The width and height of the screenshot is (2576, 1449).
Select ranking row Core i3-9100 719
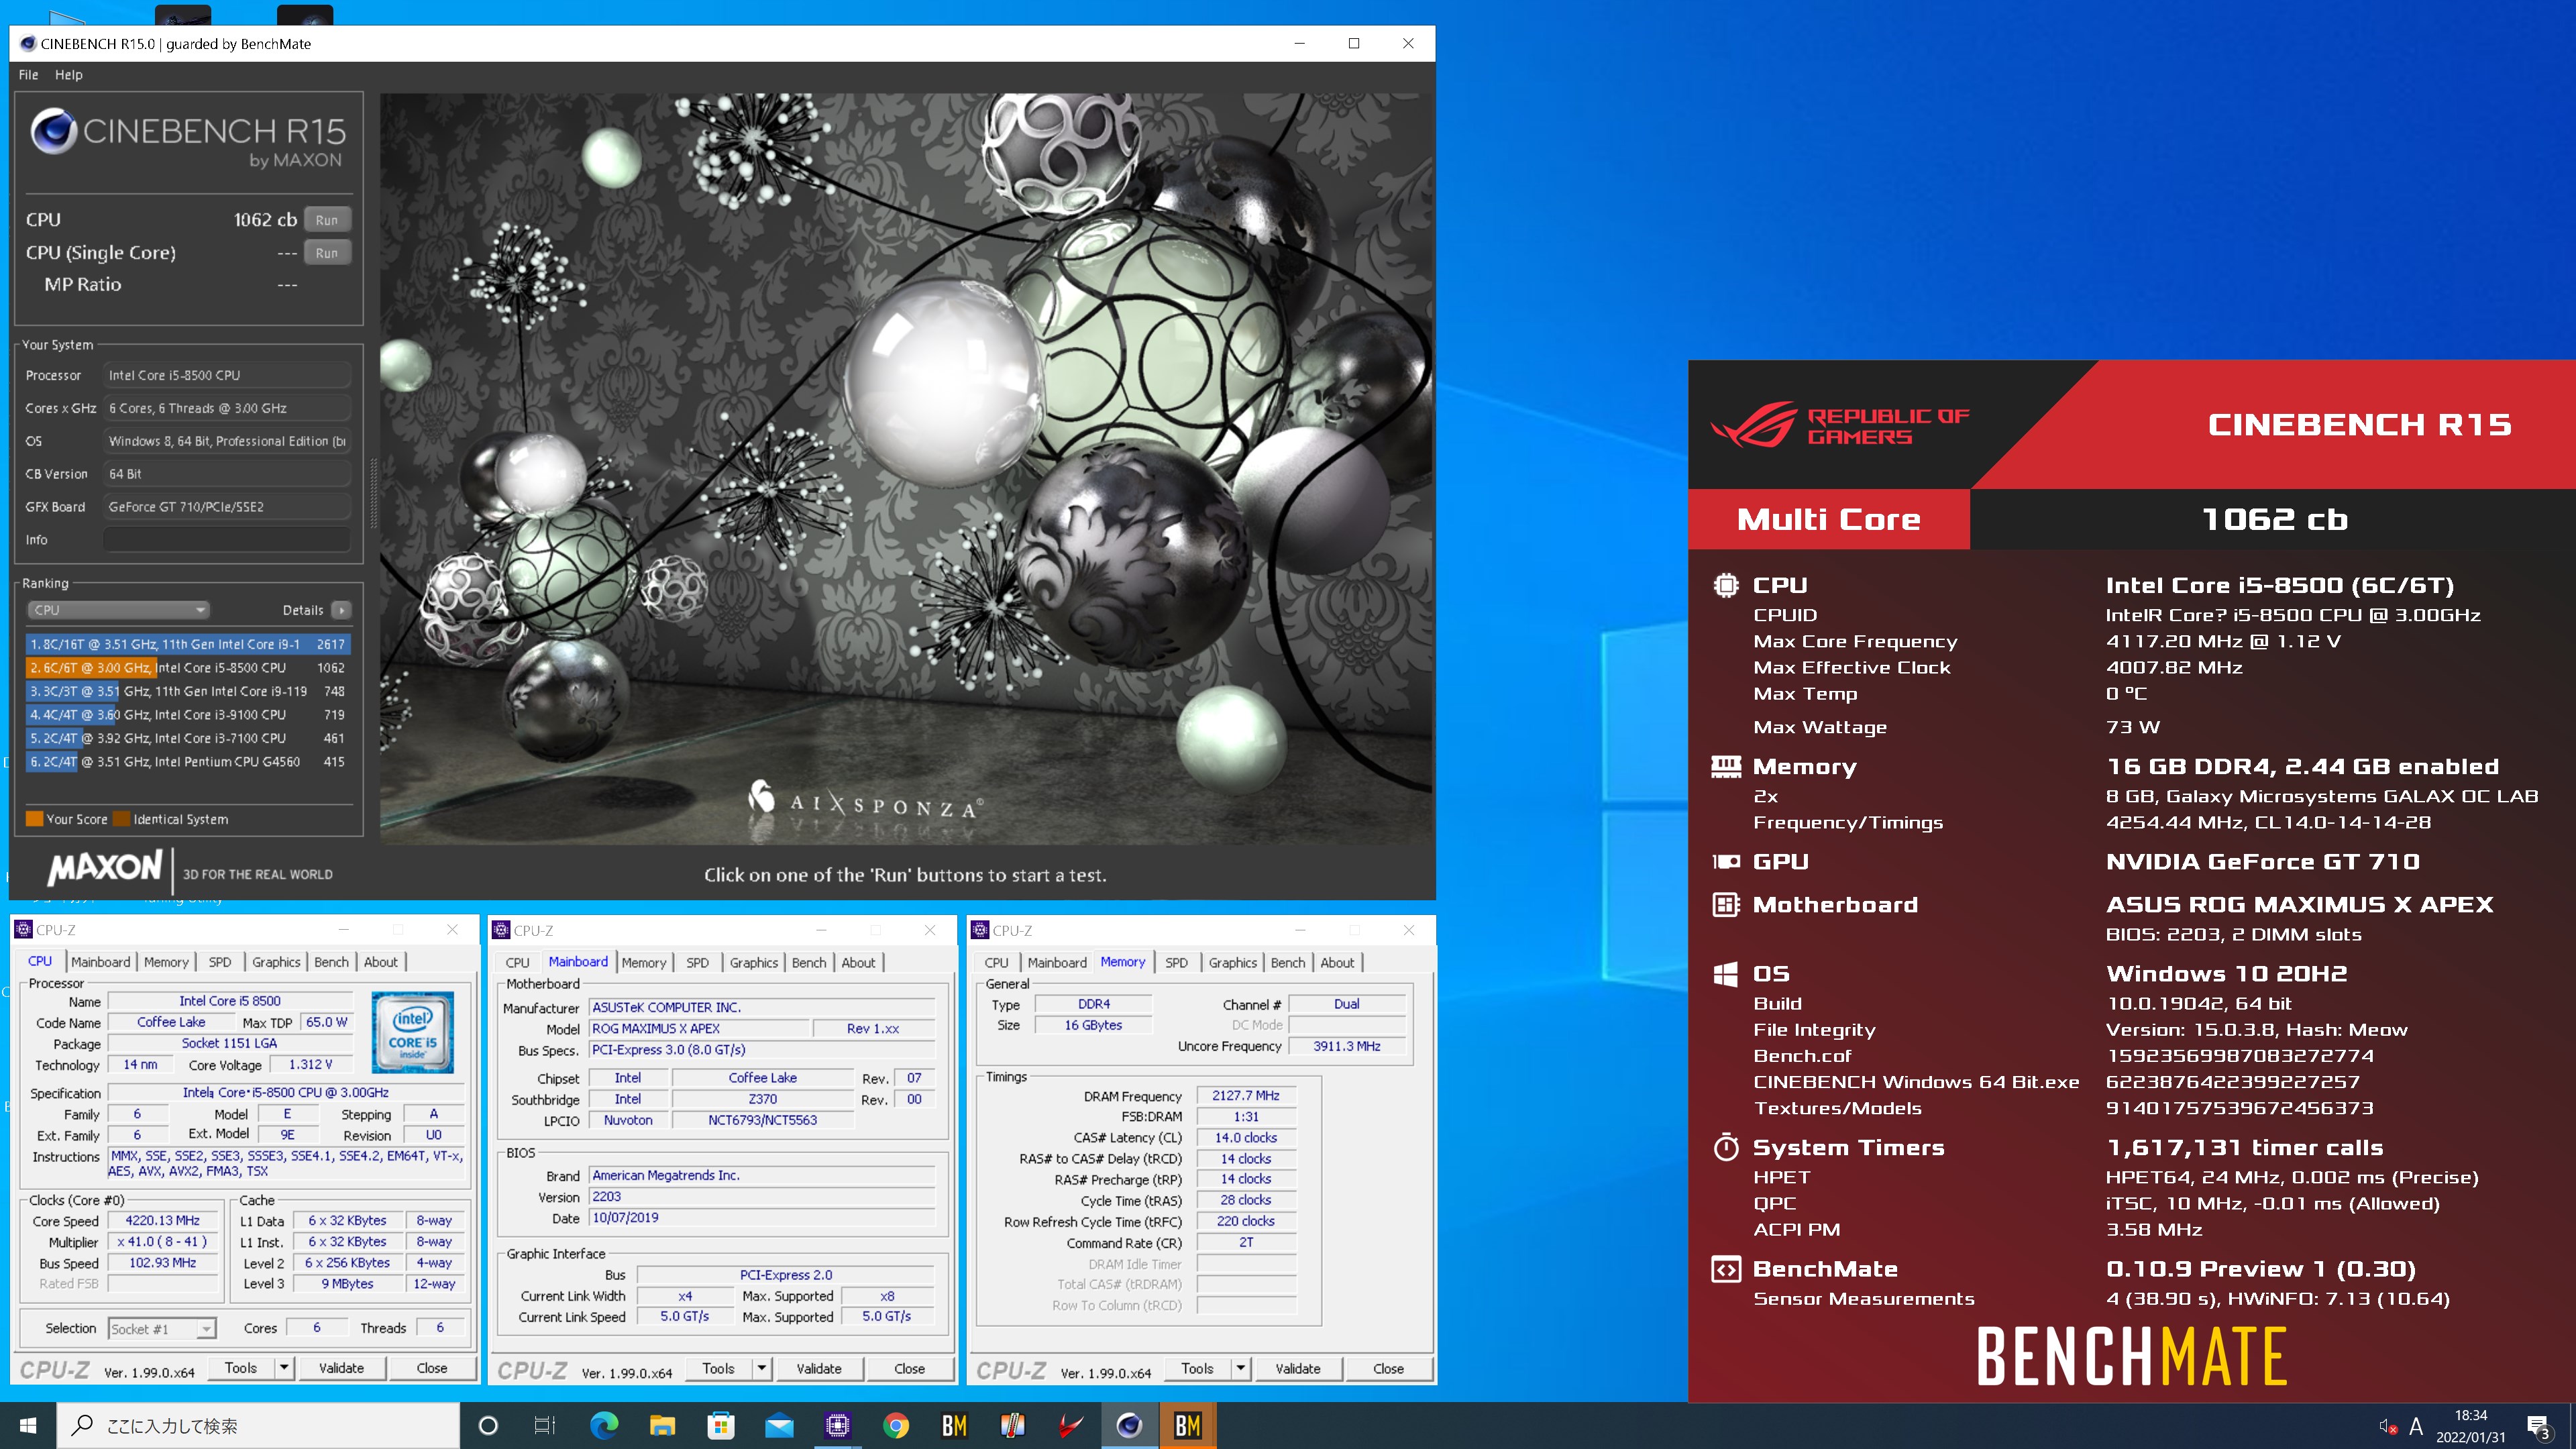click(188, 715)
